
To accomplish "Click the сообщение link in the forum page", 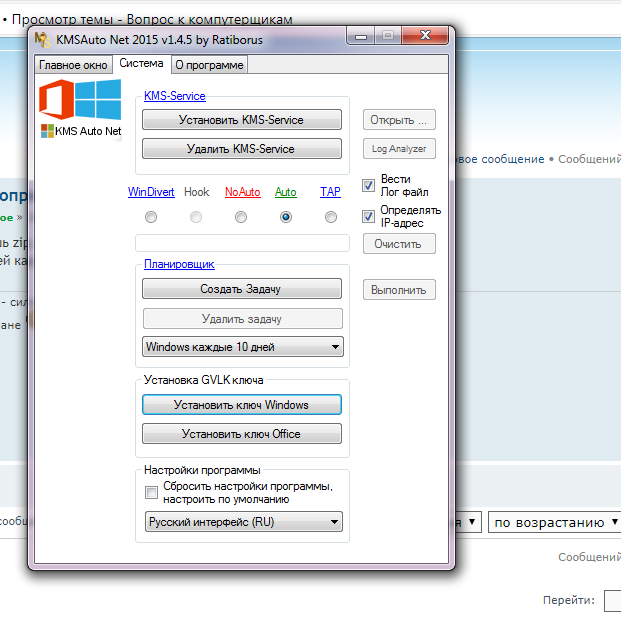I will pyautogui.click(x=501, y=159).
